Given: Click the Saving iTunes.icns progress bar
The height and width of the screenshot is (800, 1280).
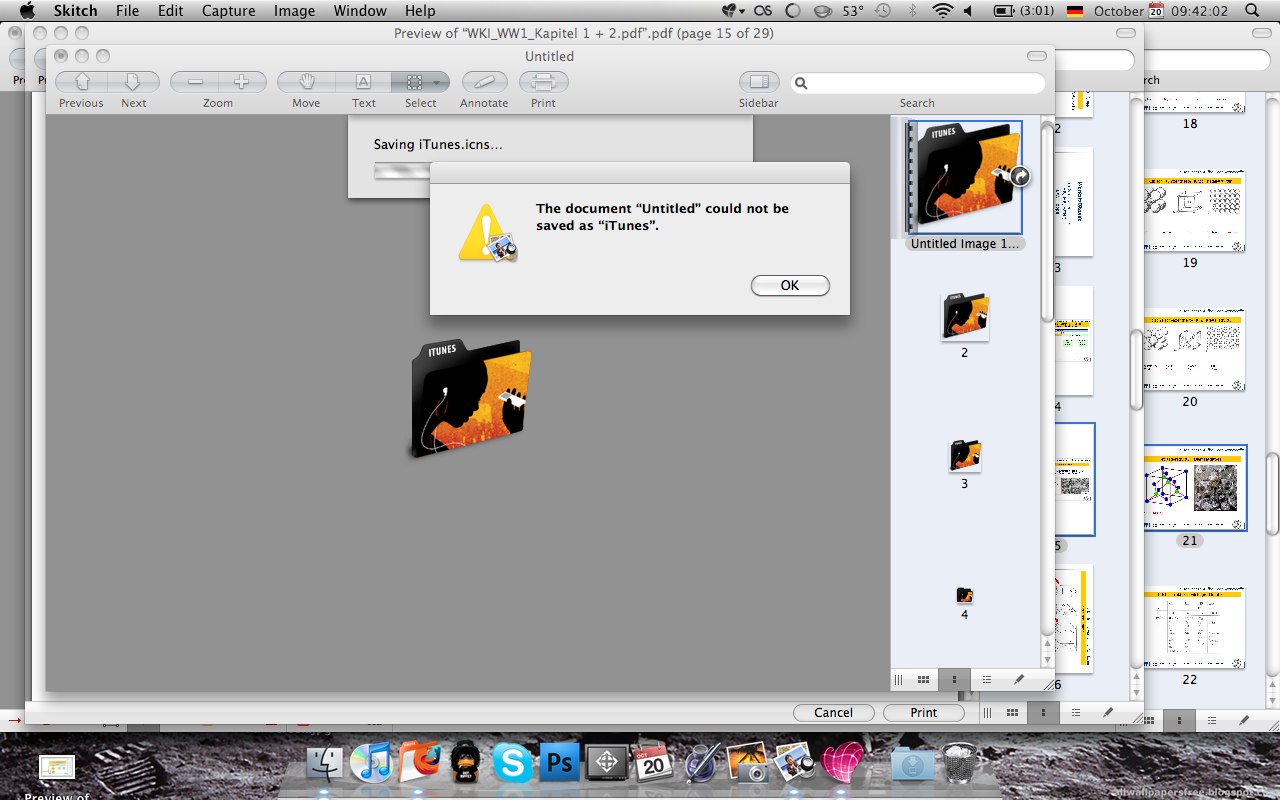Looking at the screenshot, I should (x=401, y=171).
